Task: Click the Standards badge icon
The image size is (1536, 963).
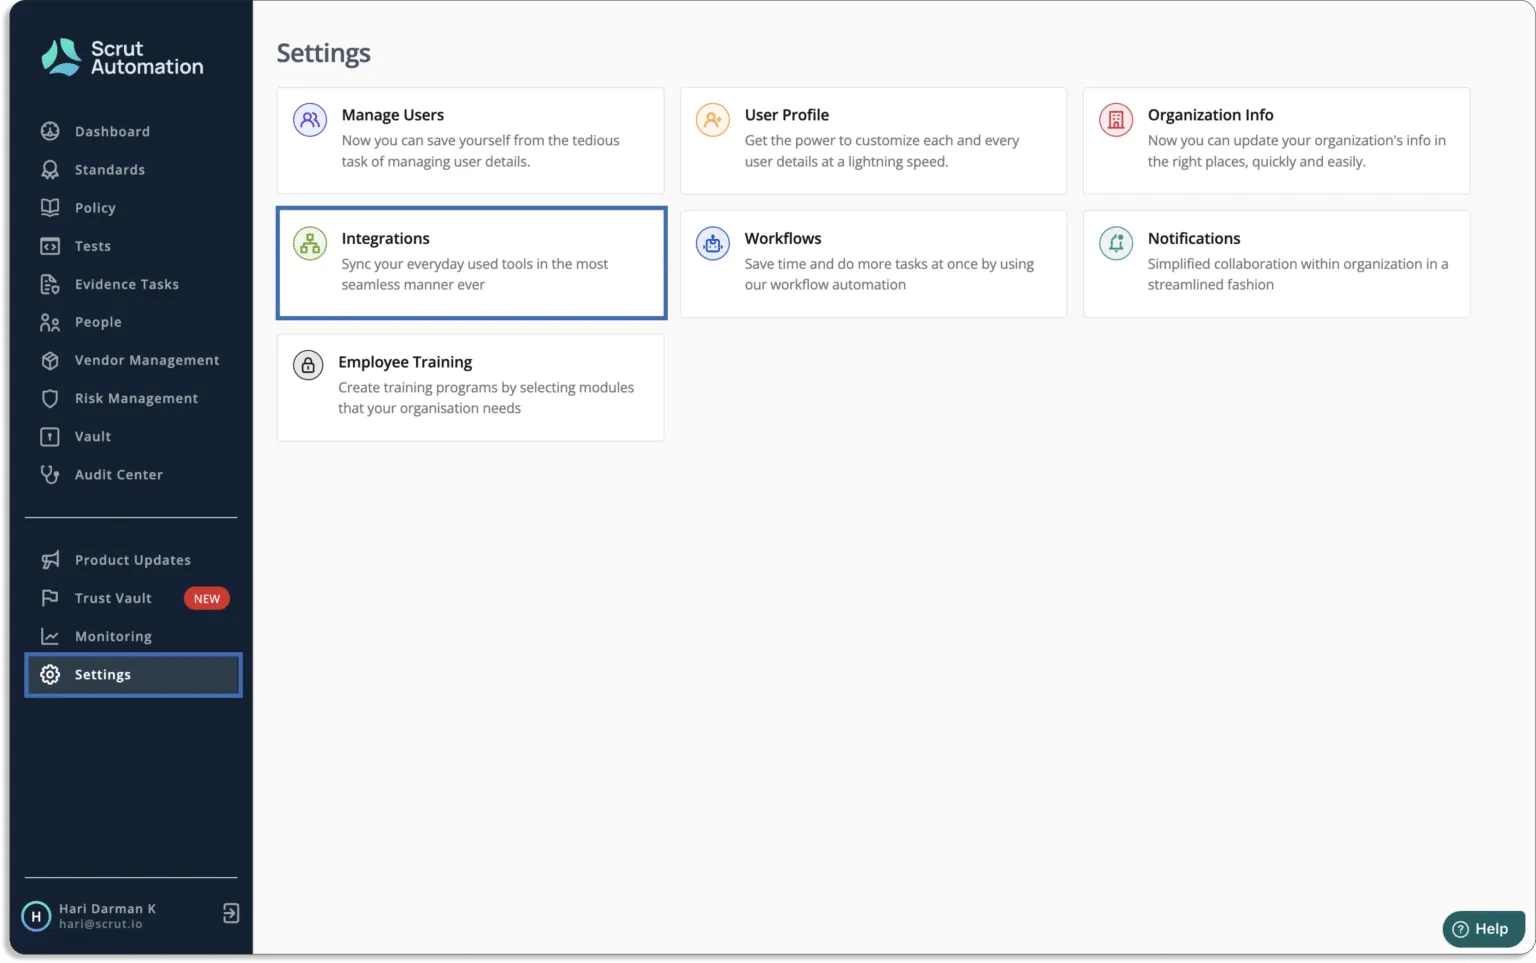Action: pyautogui.click(x=50, y=170)
